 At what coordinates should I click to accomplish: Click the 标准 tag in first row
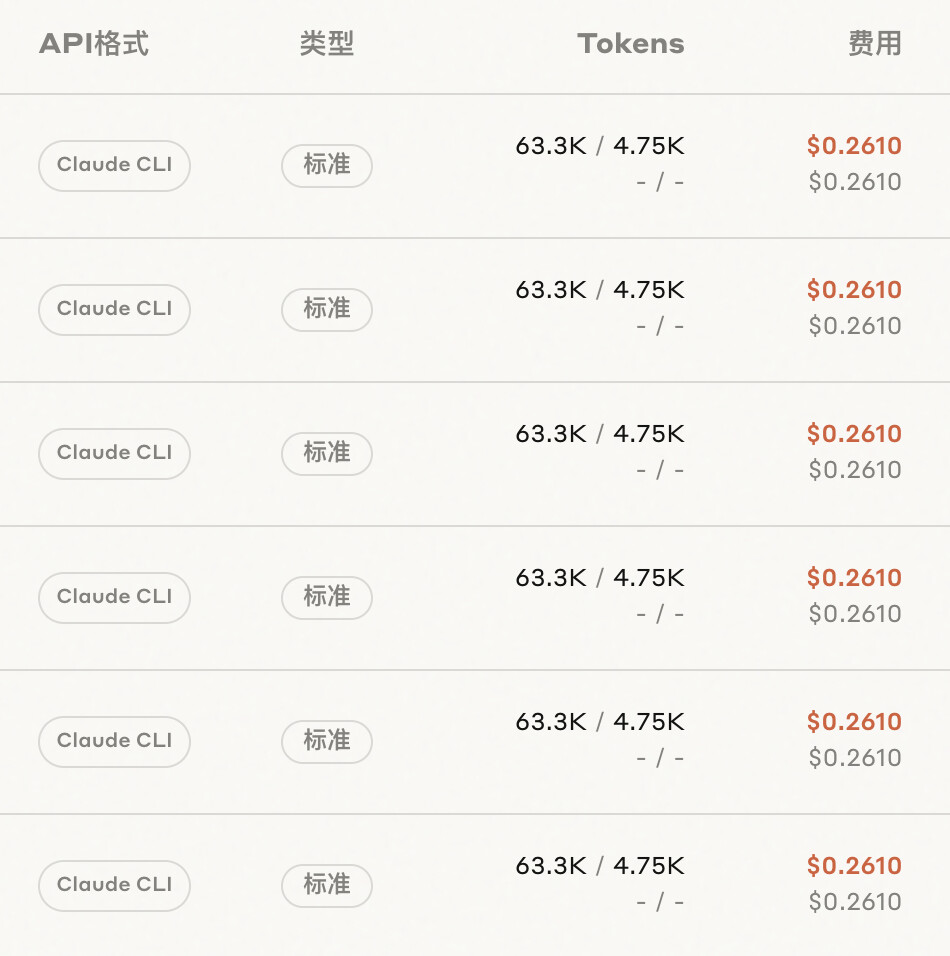pos(327,165)
